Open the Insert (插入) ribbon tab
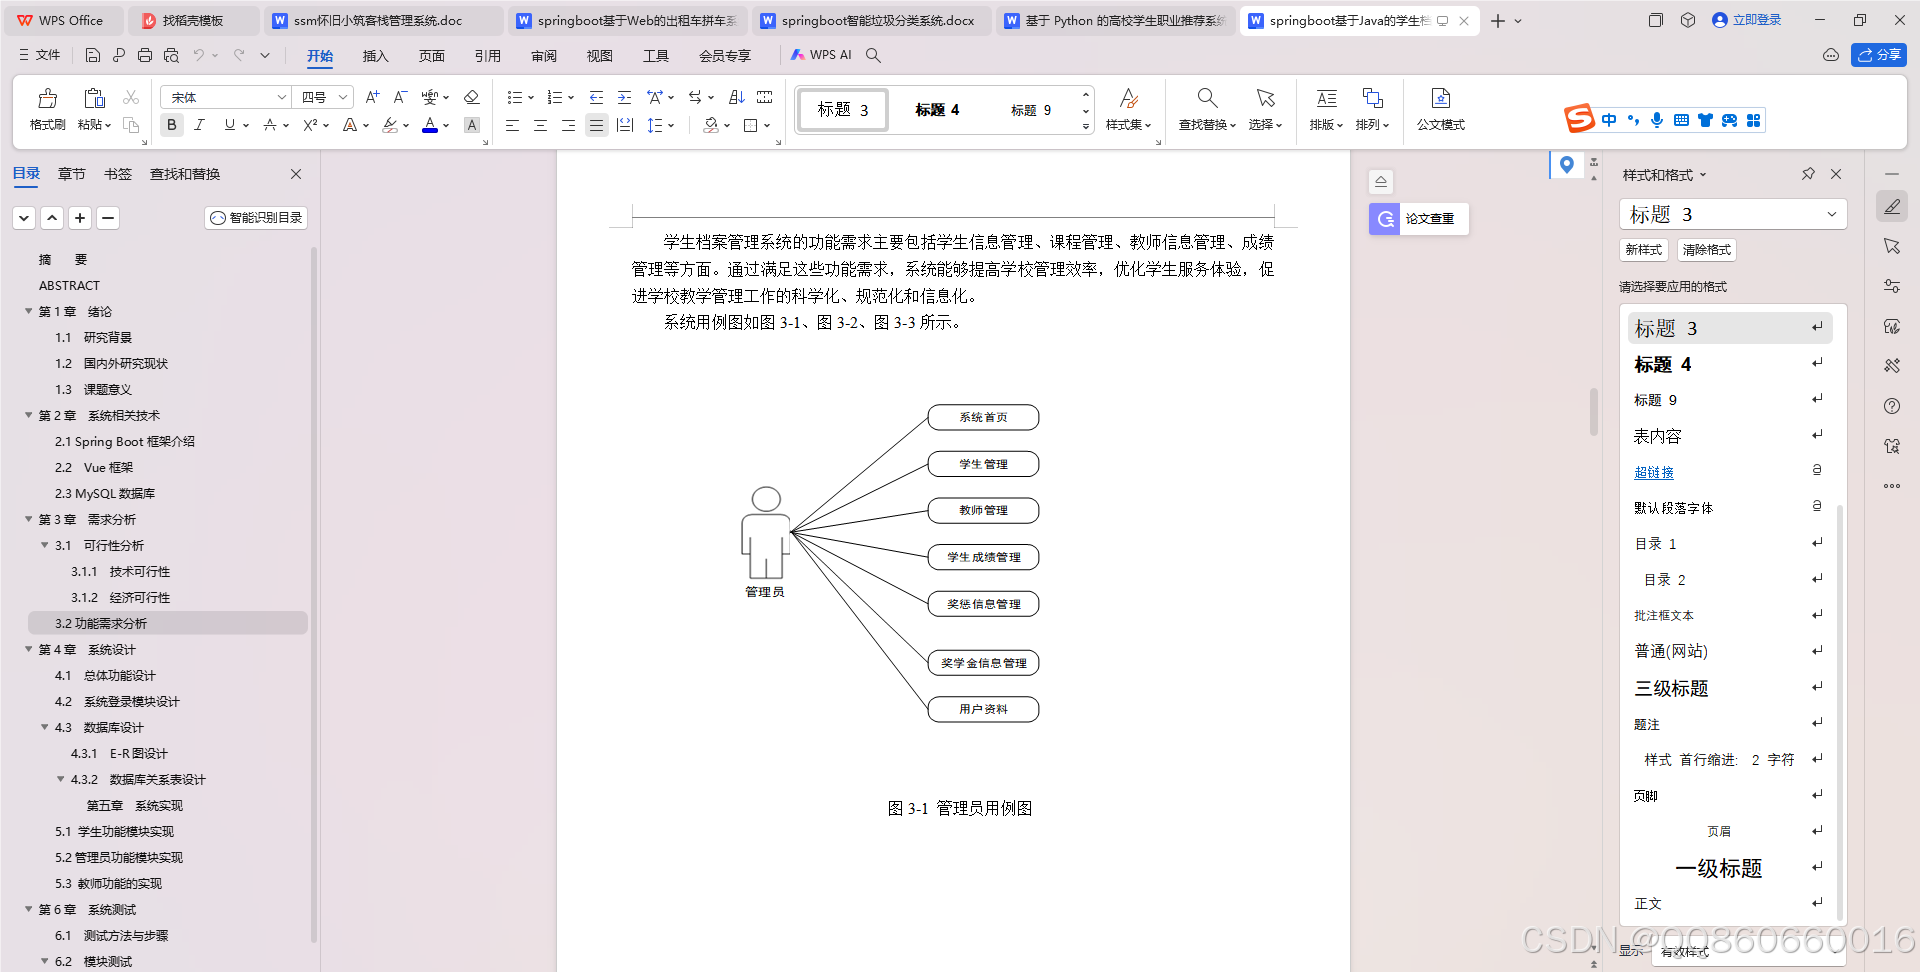The height and width of the screenshot is (972, 1920). click(x=375, y=56)
